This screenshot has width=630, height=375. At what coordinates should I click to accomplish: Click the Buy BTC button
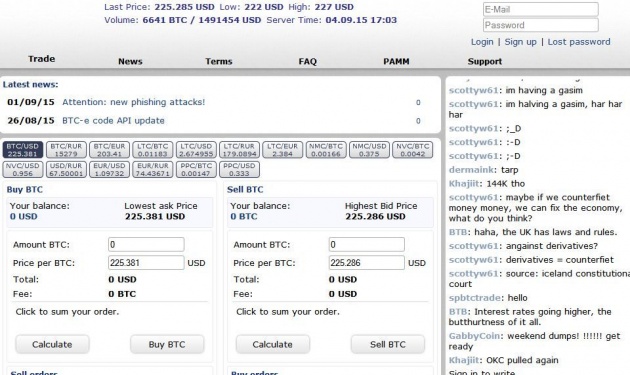167,344
